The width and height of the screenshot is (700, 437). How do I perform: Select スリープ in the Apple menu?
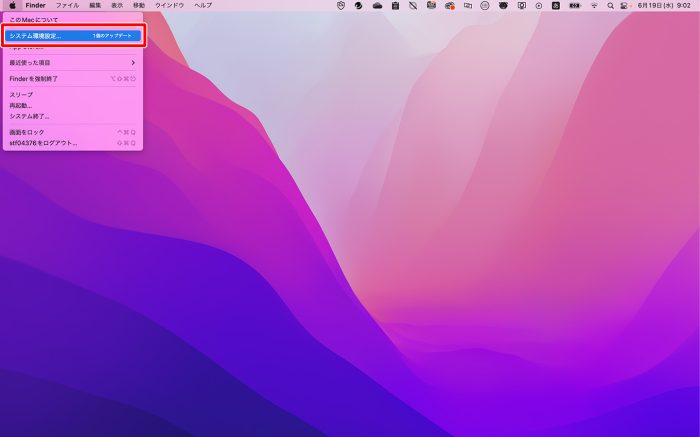point(21,94)
